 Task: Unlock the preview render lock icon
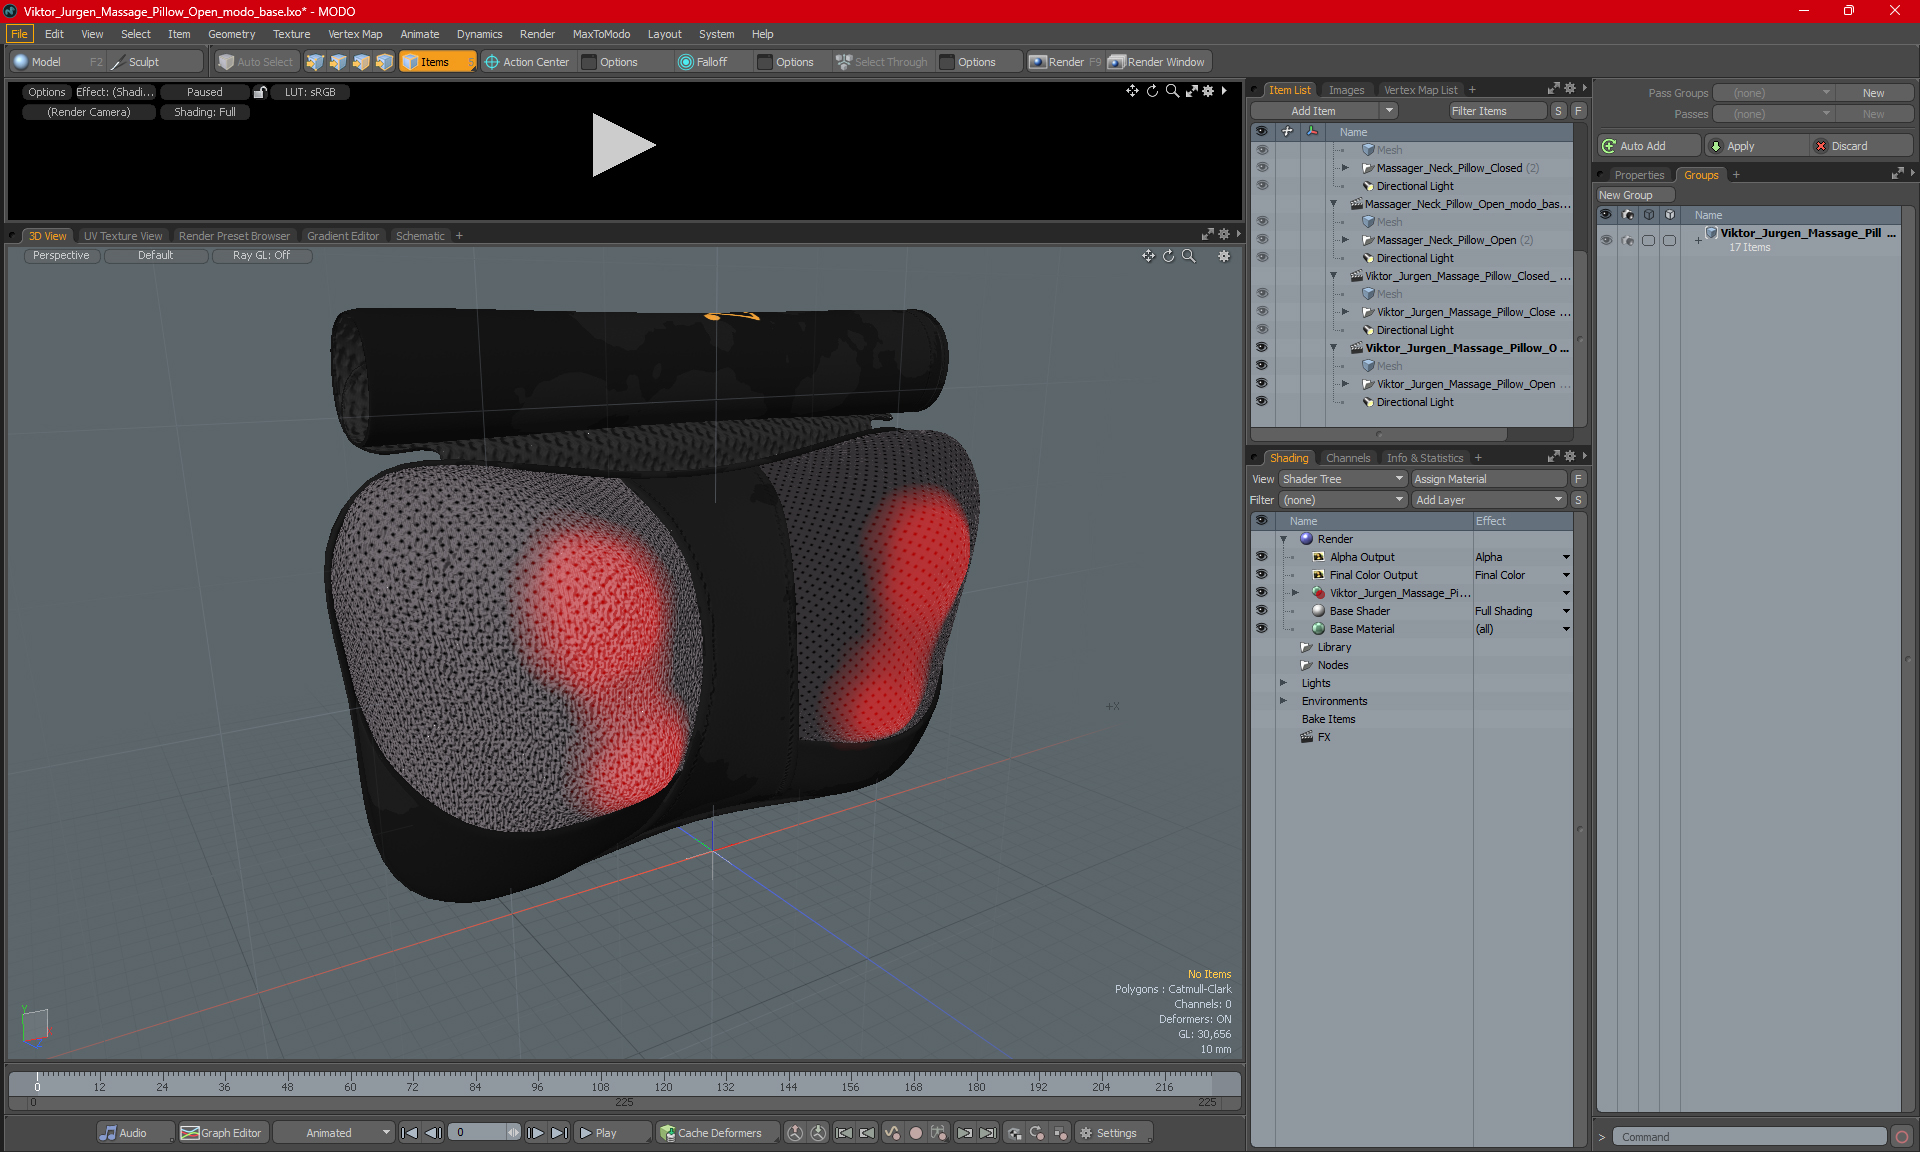pyautogui.click(x=260, y=92)
